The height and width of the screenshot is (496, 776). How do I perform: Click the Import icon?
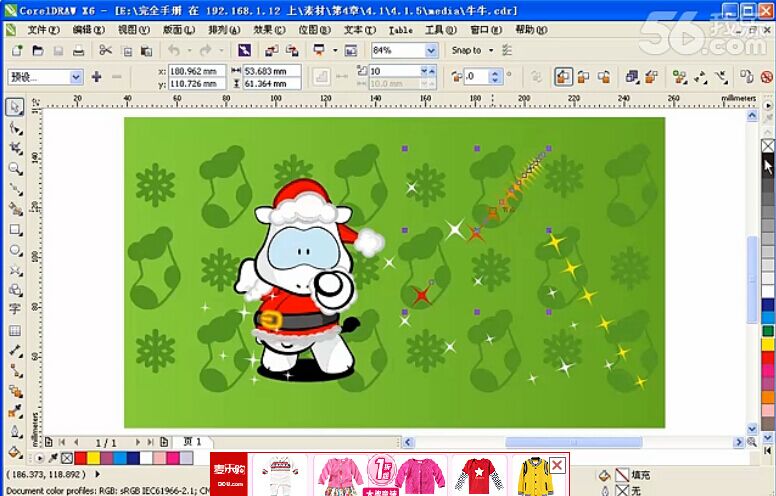[271, 50]
